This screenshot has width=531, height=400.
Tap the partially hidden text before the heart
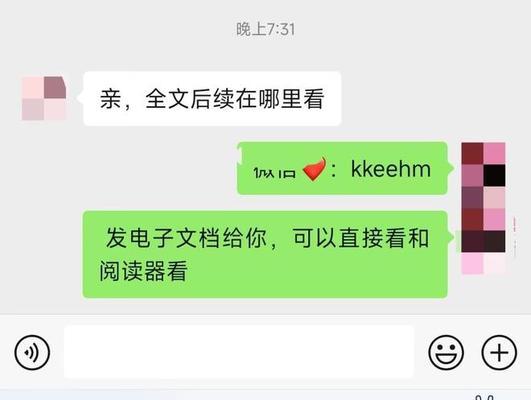coord(274,172)
